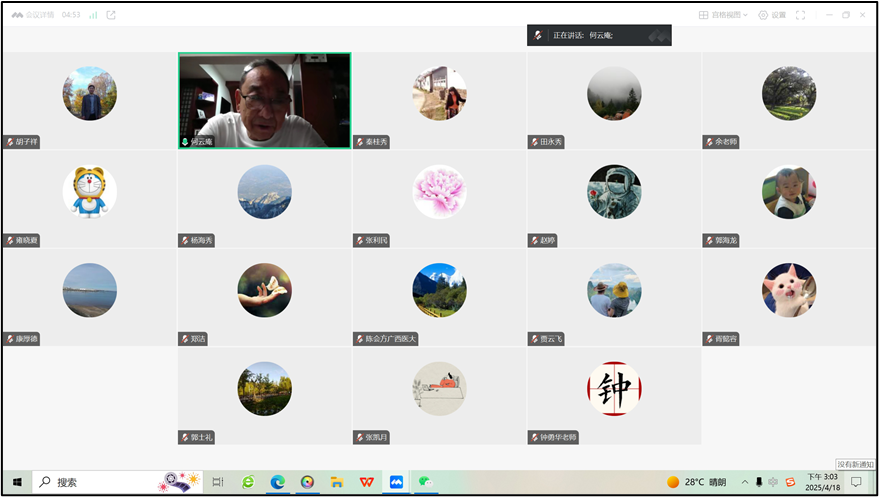Expand the hidden system tray icons arrow
Screen dimensions: 879x497
click(x=743, y=482)
